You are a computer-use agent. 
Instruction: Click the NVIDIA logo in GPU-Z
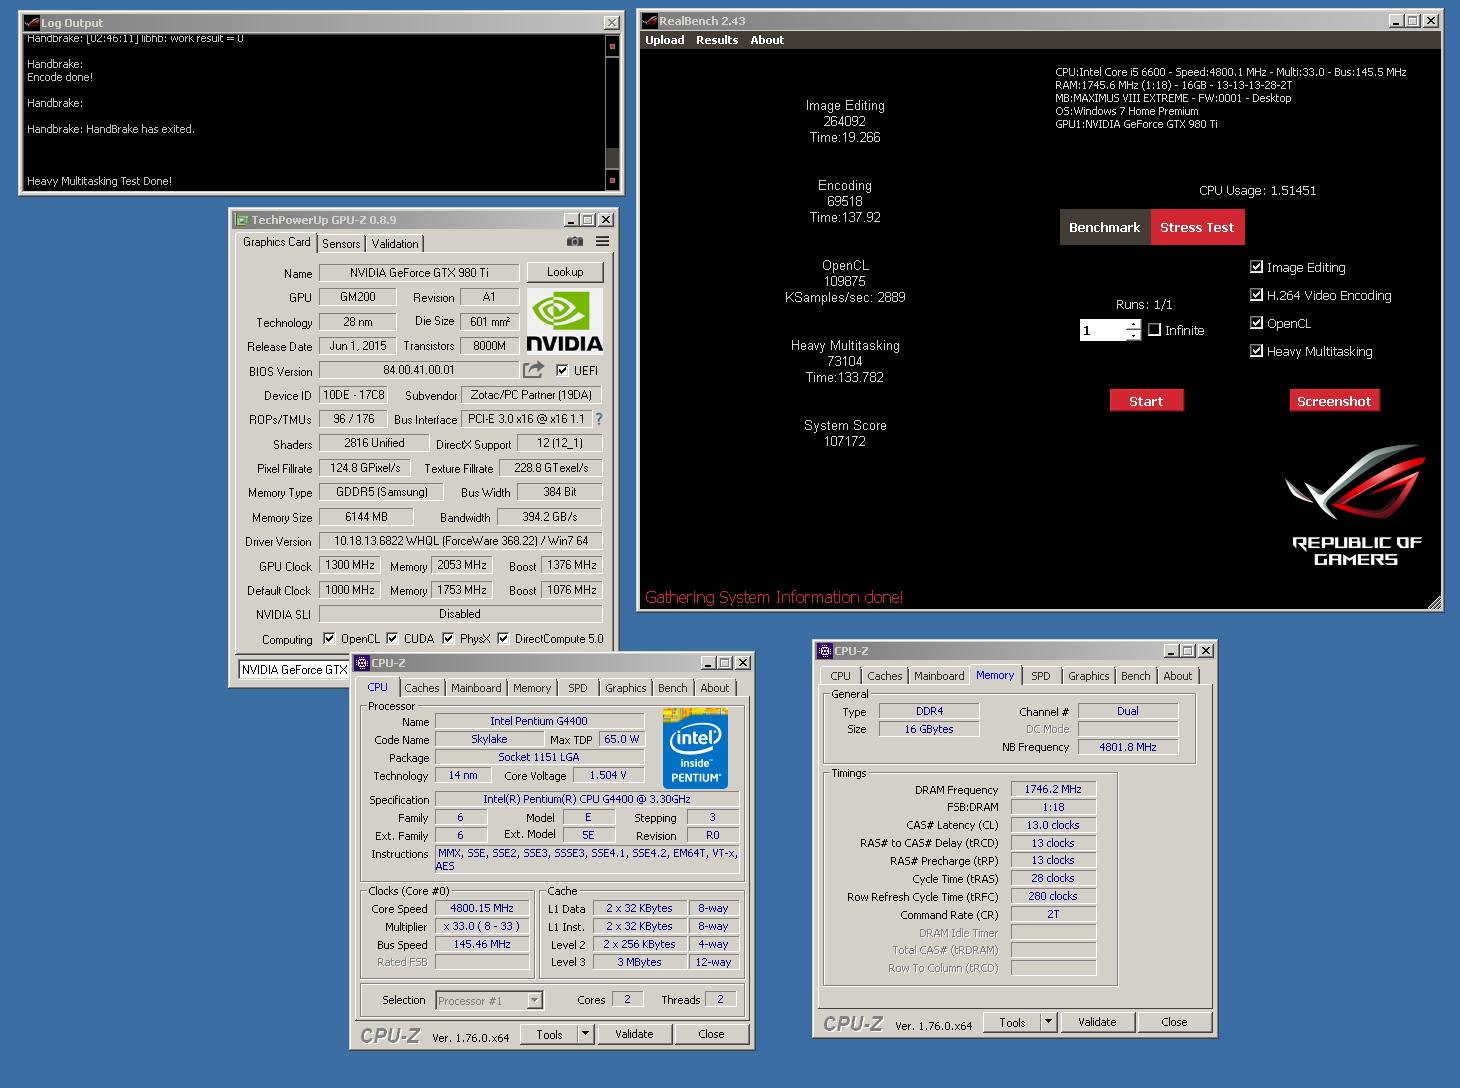pyautogui.click(x=564, y=322)
